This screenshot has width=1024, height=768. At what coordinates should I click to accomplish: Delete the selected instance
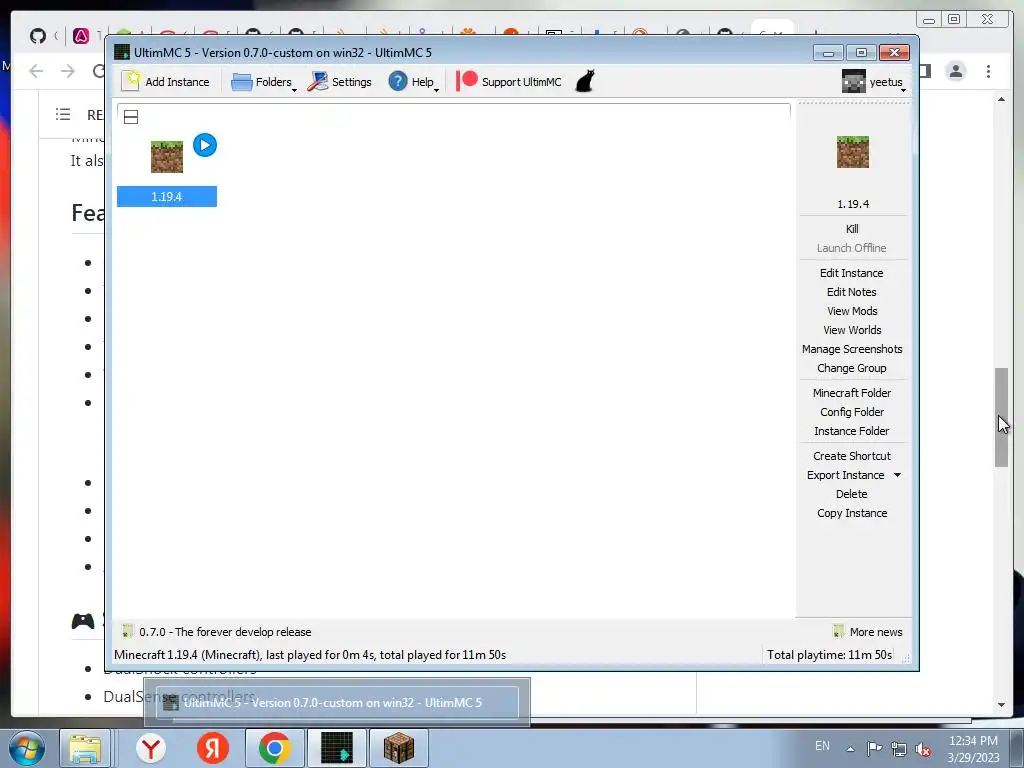852,494
